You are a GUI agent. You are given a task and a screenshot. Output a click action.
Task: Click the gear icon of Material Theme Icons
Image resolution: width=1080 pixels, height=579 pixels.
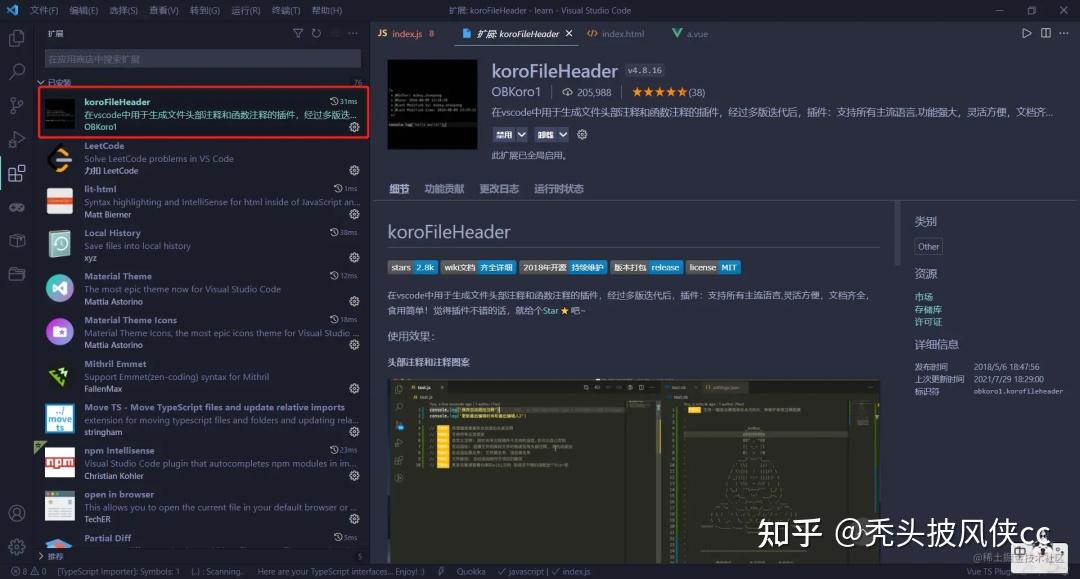(354, 344)
